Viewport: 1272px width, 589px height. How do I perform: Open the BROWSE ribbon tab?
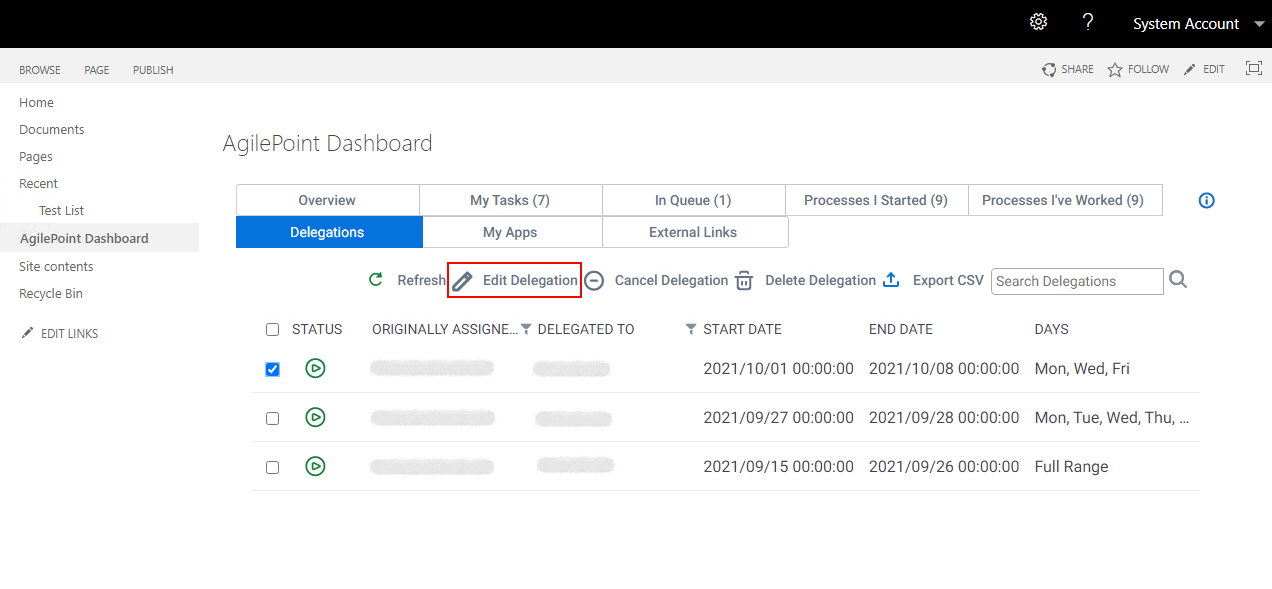coord(40,70)
